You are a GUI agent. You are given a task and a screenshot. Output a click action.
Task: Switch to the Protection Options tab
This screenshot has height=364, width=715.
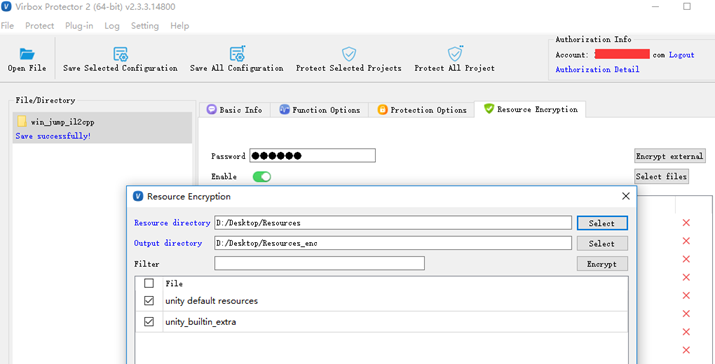422,110
